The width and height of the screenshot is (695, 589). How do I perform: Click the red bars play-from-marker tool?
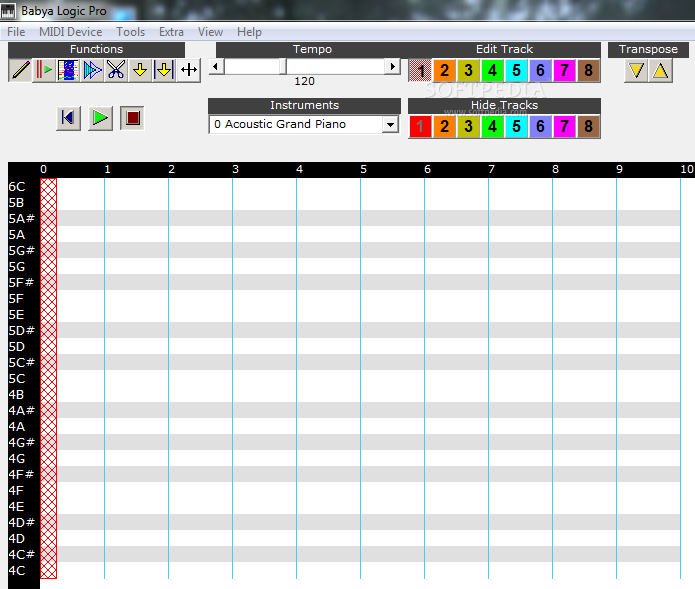(44, 70)
